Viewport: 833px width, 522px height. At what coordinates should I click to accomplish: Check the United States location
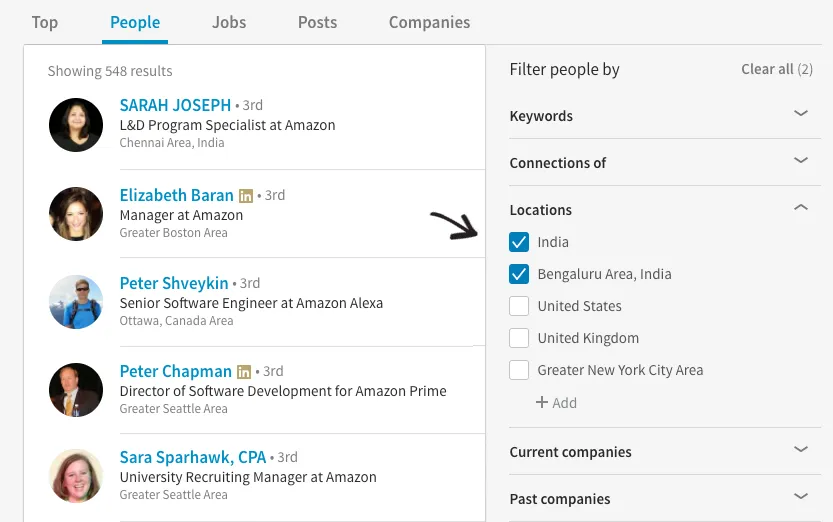pos(519,306)
